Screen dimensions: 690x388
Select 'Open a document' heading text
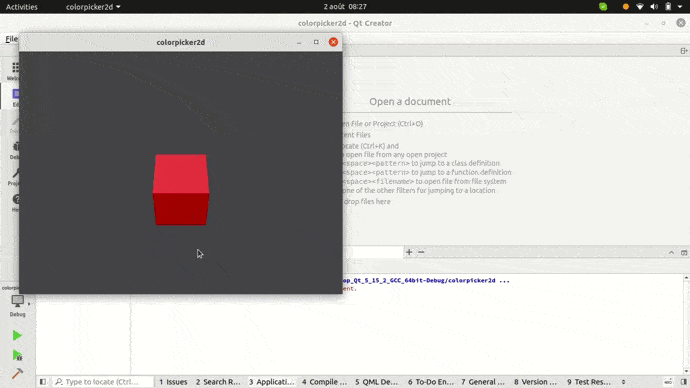pyautogui.click(x=410, y=102)
